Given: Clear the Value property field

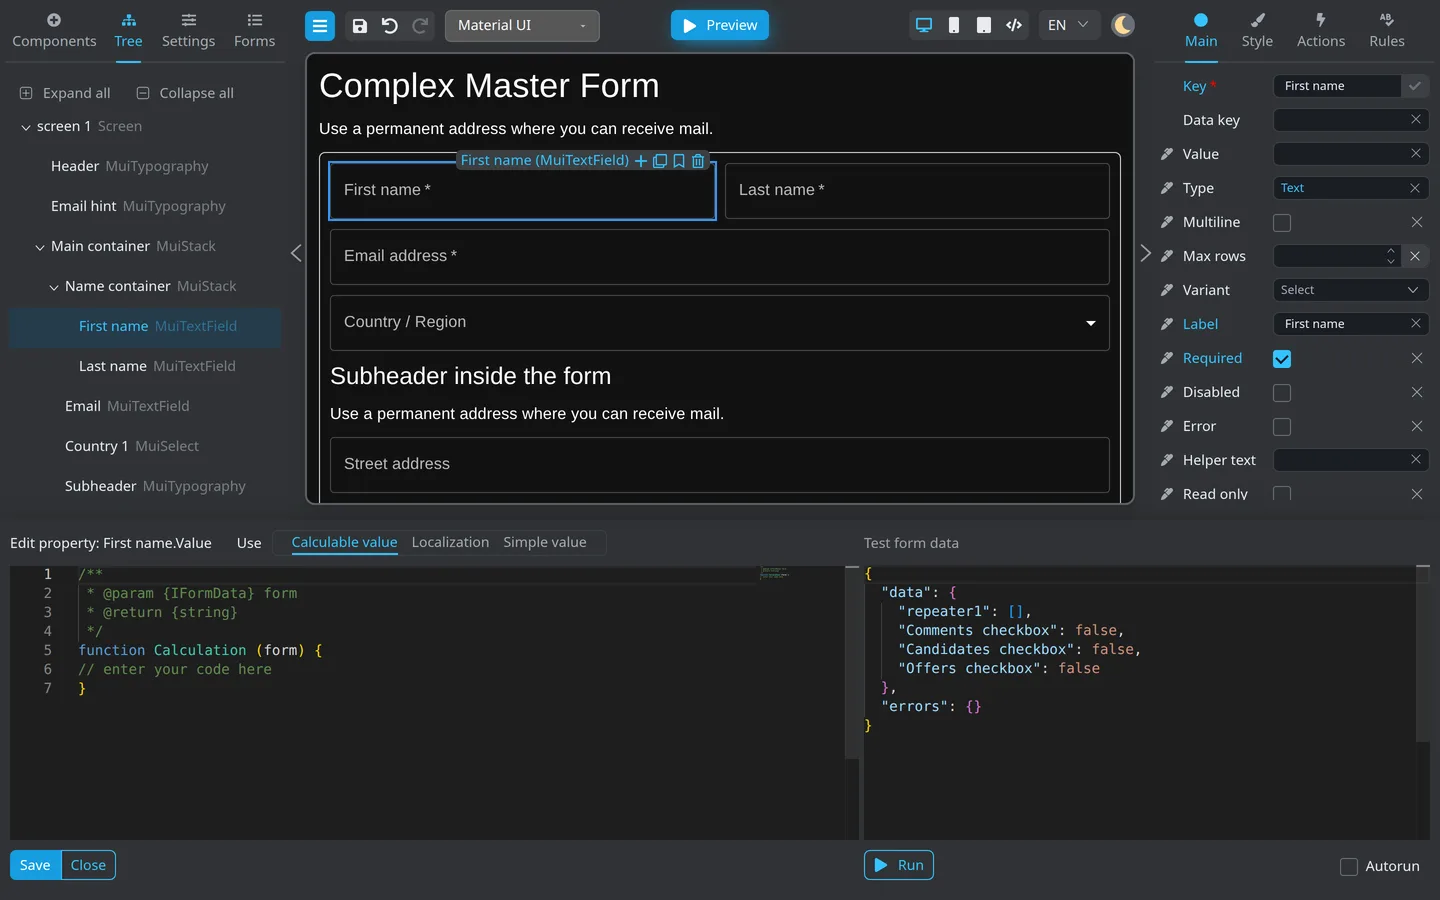Looking at the screenshot, I should 1416,154.
